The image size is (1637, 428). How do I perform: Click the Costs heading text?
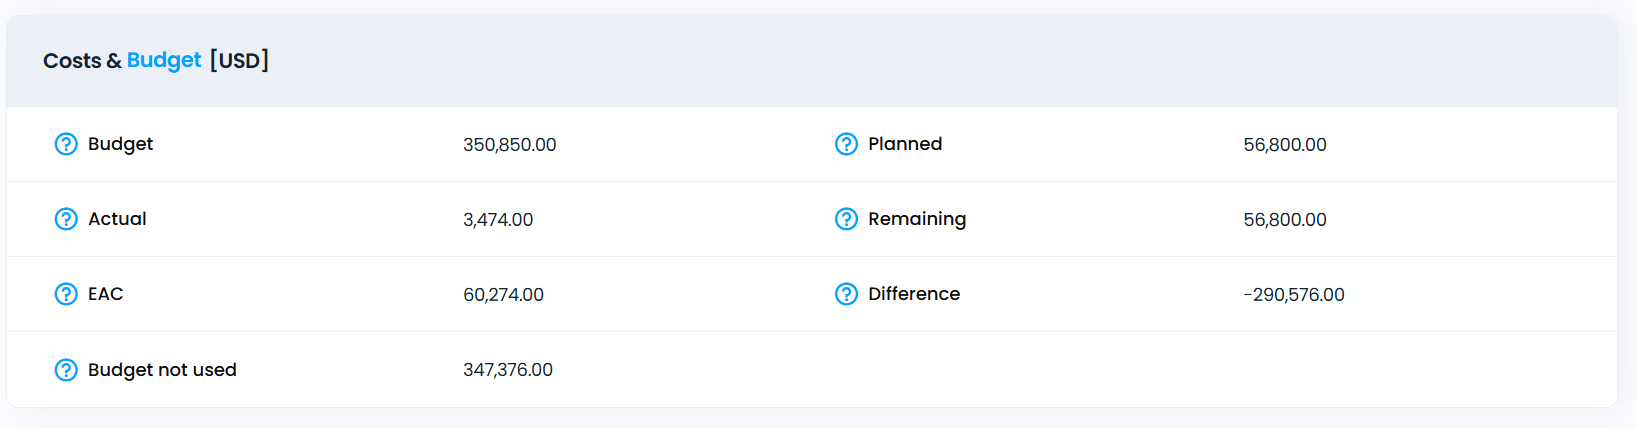pos(72,61)
